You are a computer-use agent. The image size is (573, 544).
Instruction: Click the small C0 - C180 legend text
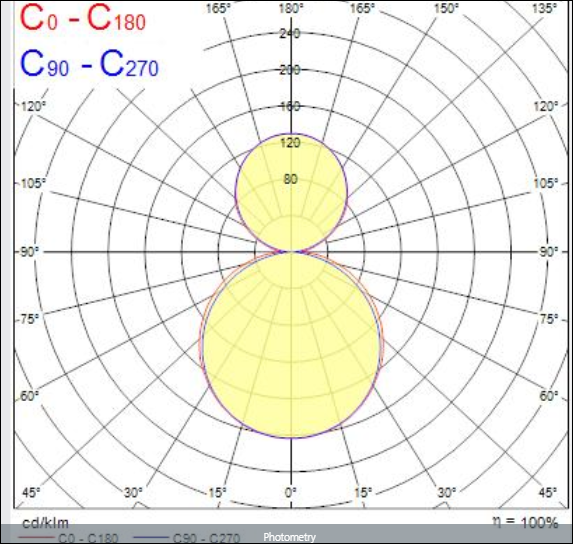click(88, 538)
